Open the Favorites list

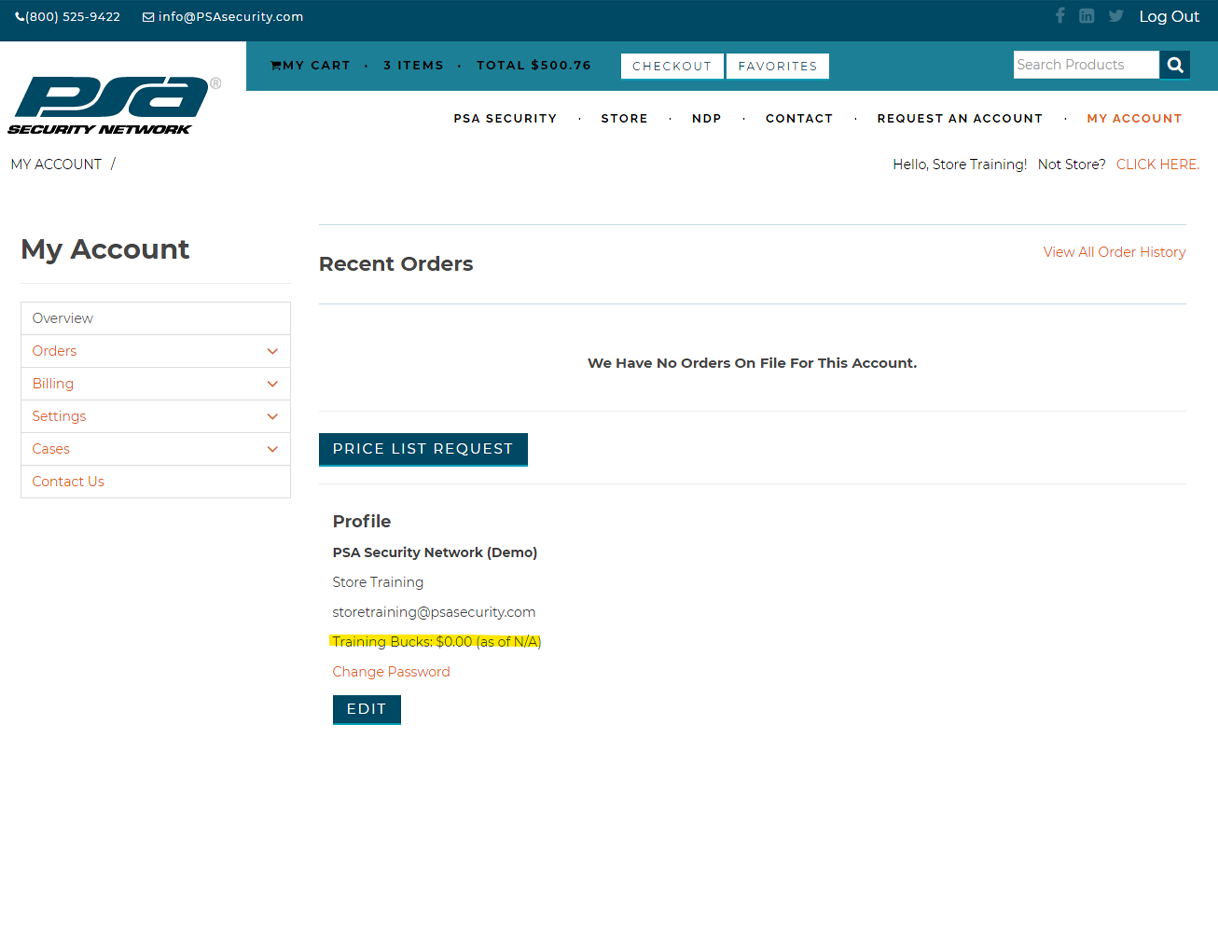point(778,66)
